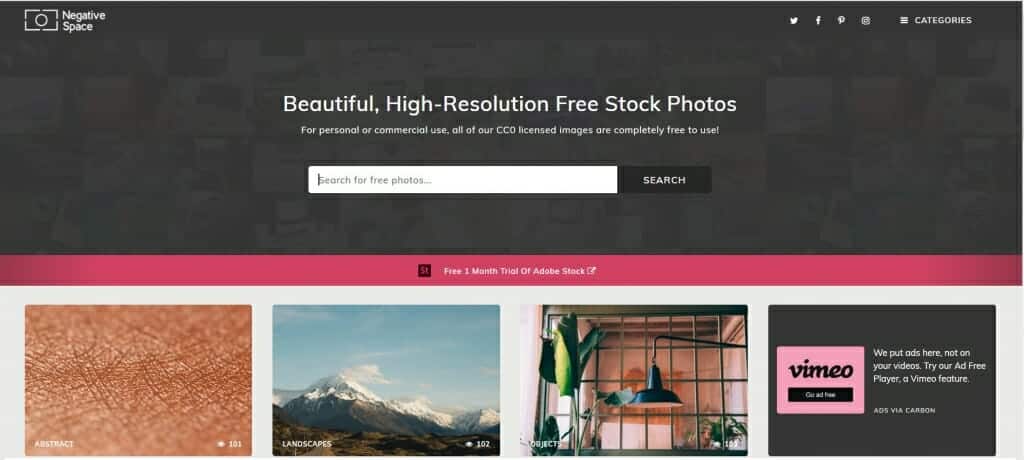This screenshot has height=460, width=1024.
Task: Open the Pinterest social icon
Action: 841,20
